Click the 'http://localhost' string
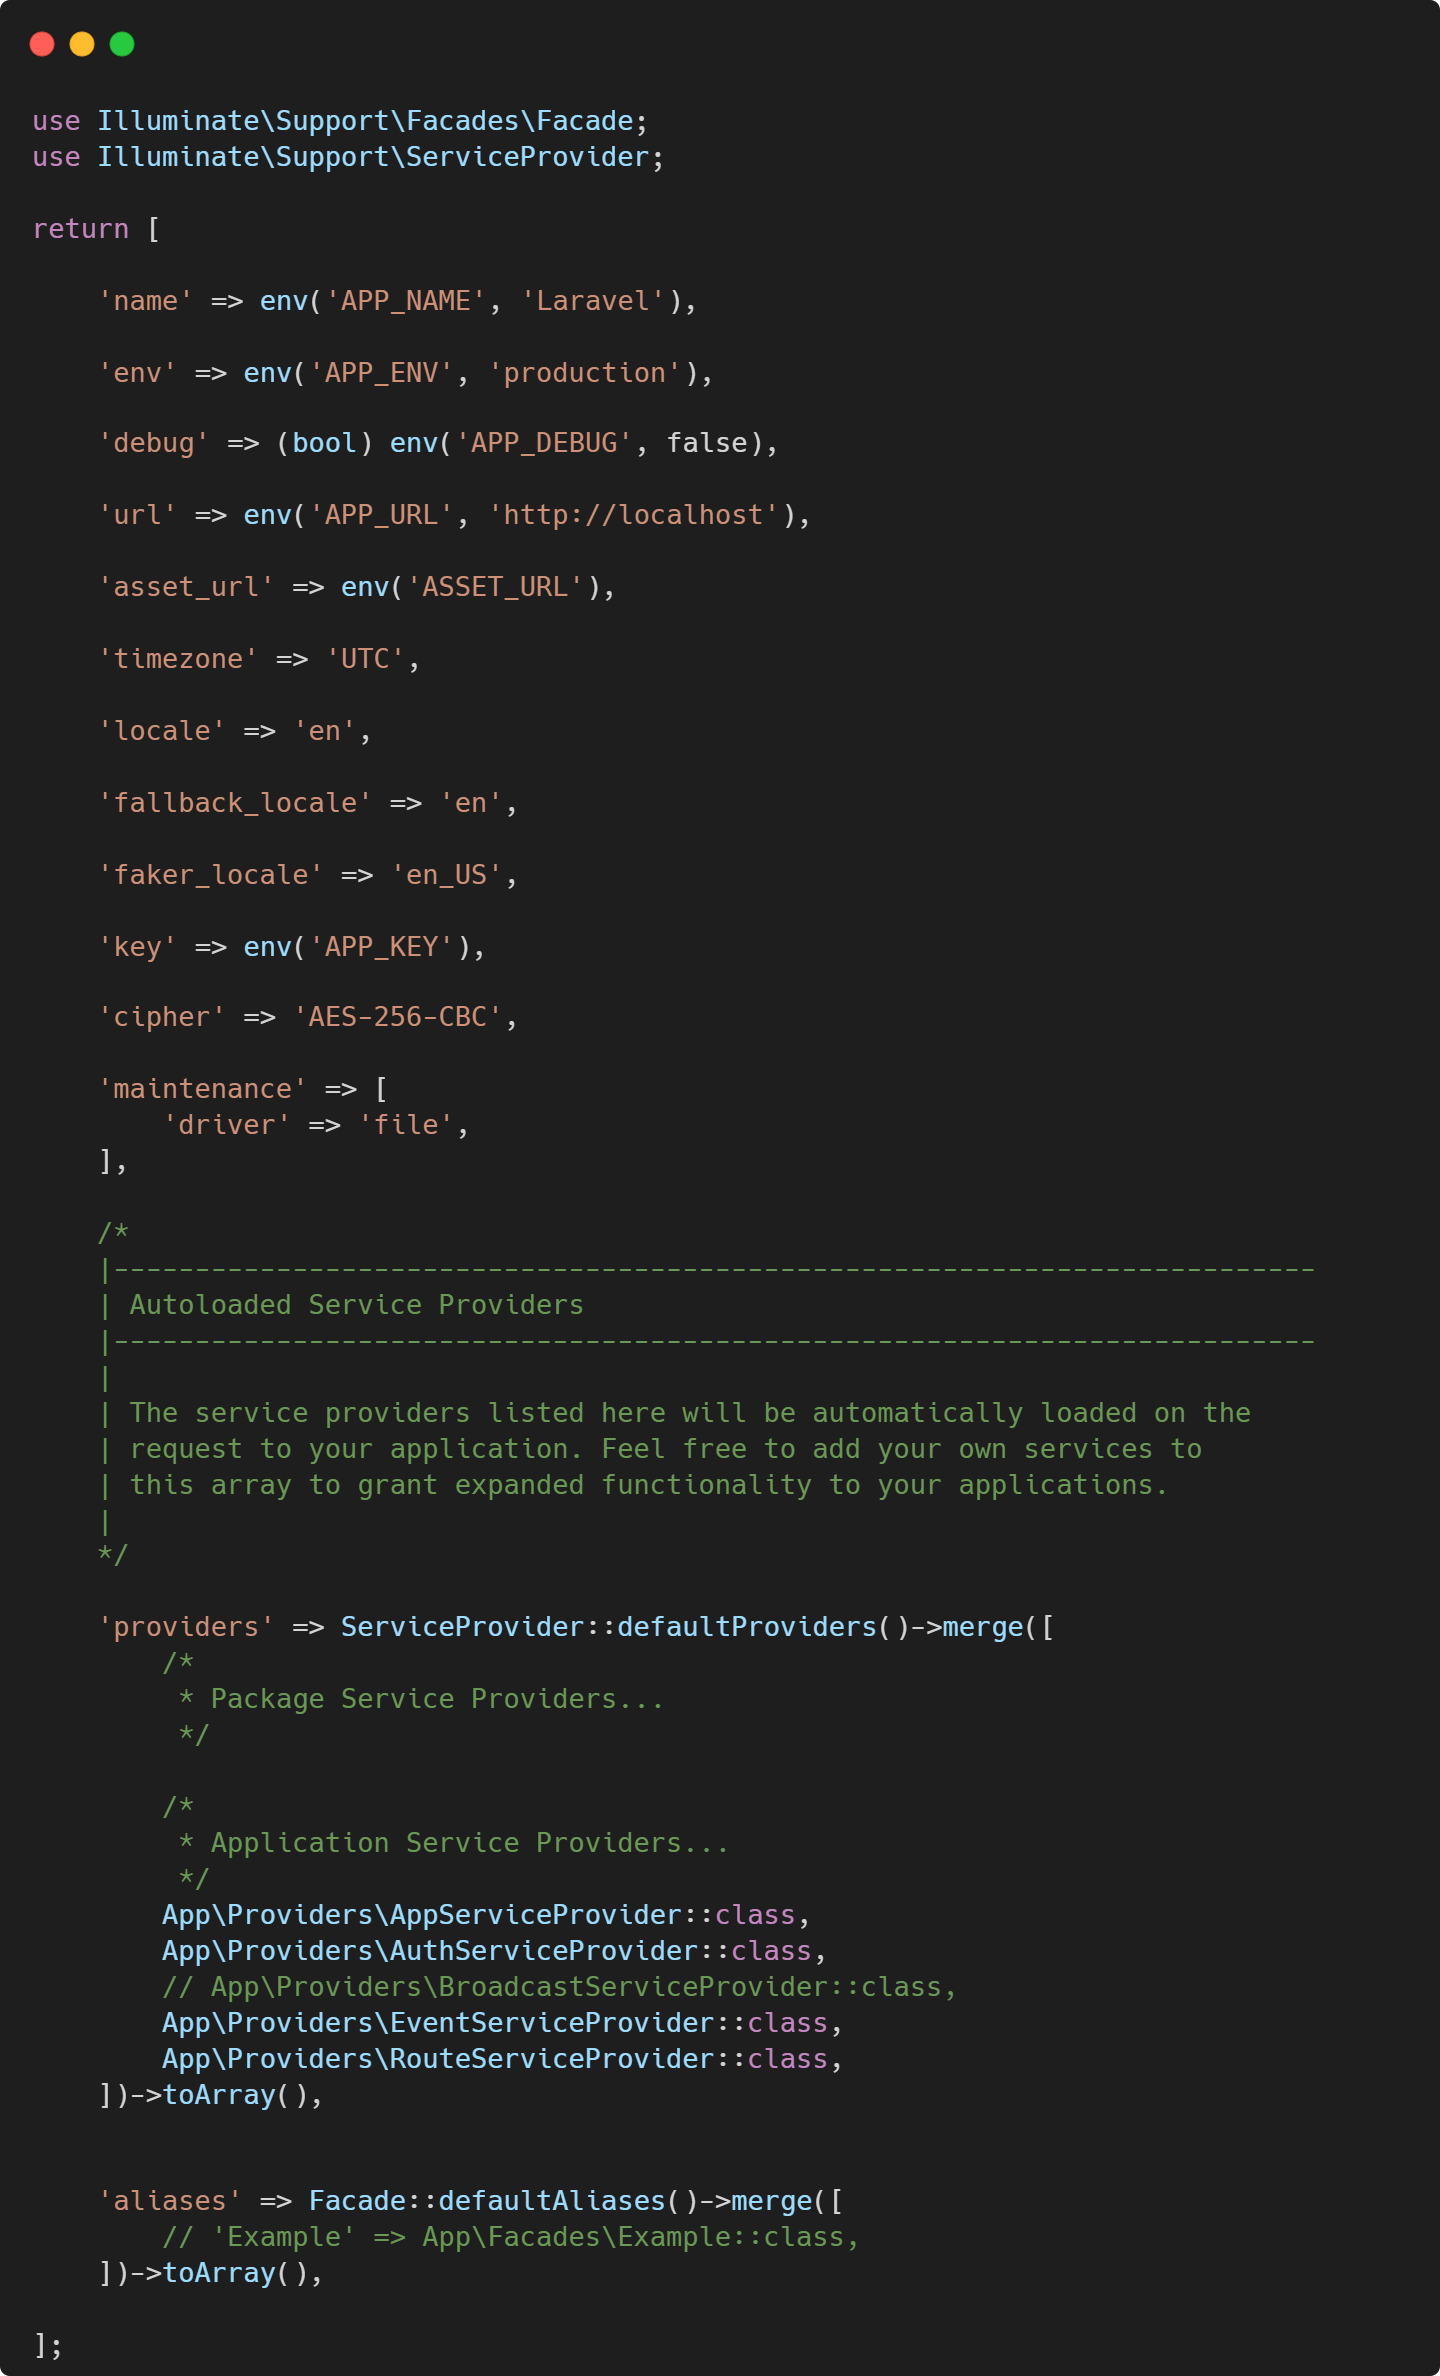 [x=633, y=515]
